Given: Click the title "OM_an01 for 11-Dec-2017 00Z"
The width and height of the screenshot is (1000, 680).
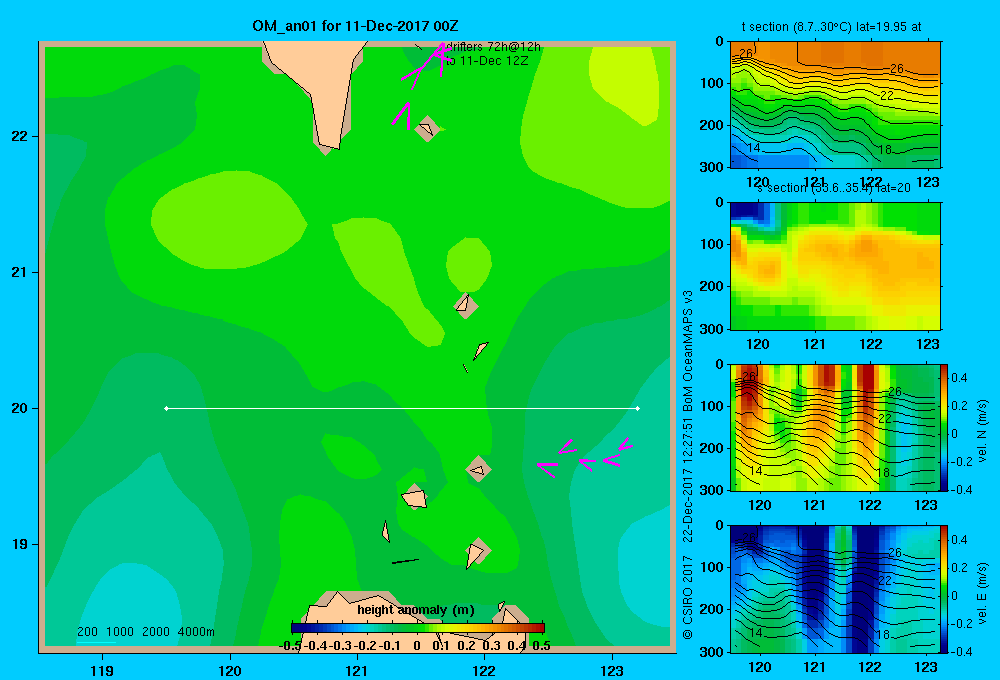Looking at the screenshot, I should (x=355, y=26).
